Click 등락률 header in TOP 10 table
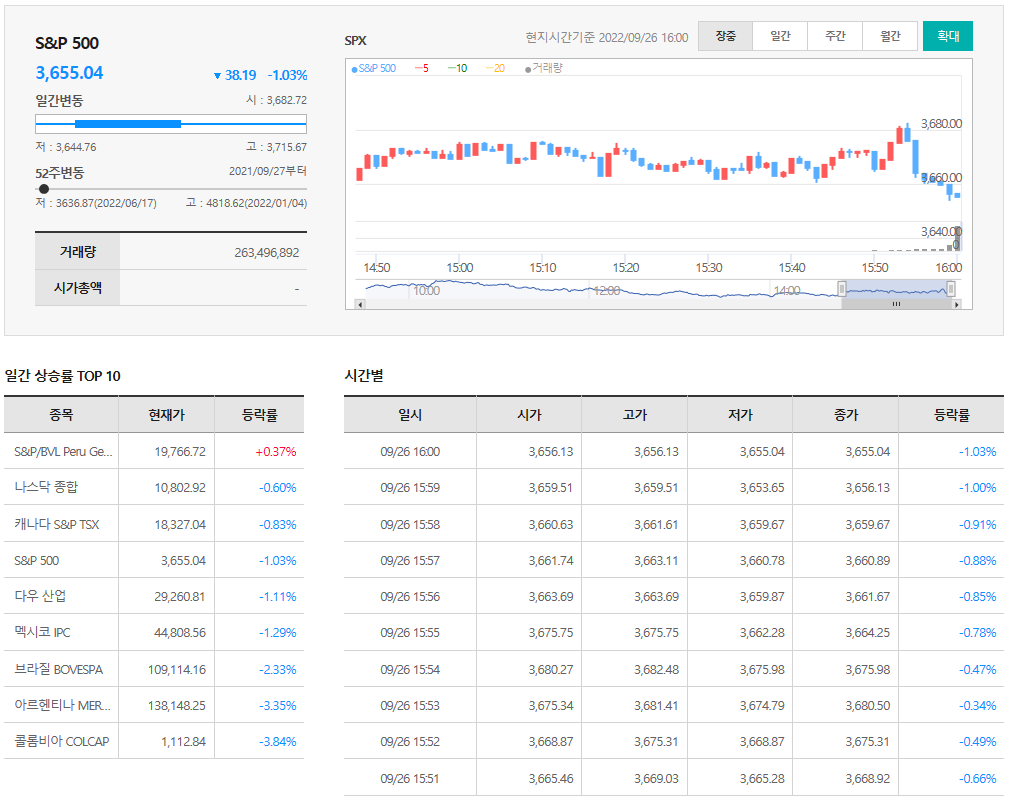Image resolution: width=1011 pixels, height=805 pixels. [259, 415]
